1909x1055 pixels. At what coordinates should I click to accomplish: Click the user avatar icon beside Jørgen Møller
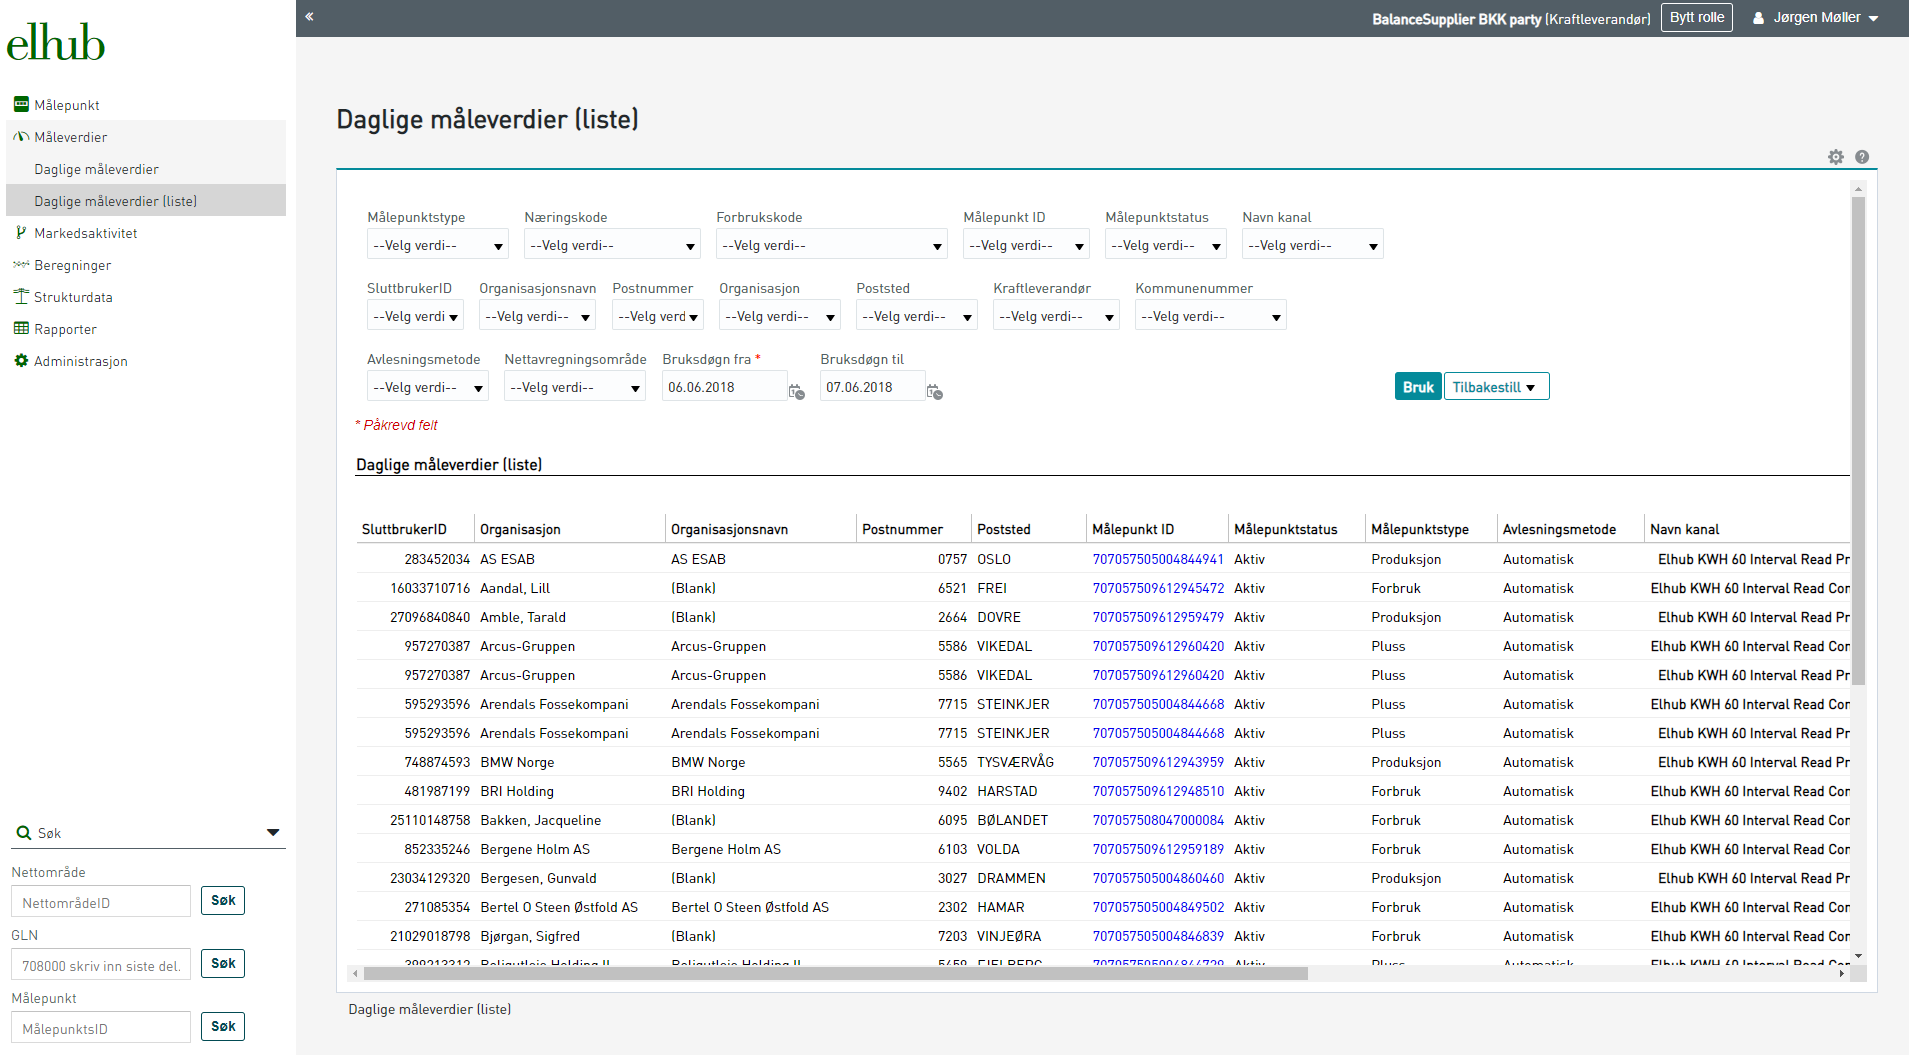click(1758, 18)
